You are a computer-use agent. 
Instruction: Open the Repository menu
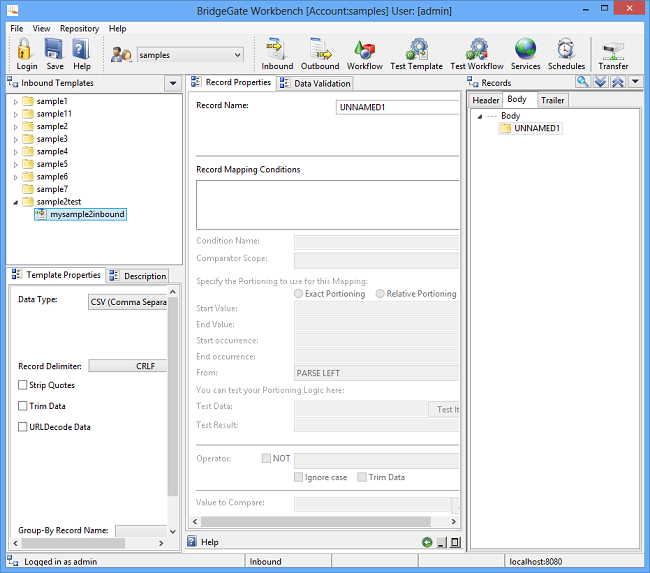coord(79,28)
